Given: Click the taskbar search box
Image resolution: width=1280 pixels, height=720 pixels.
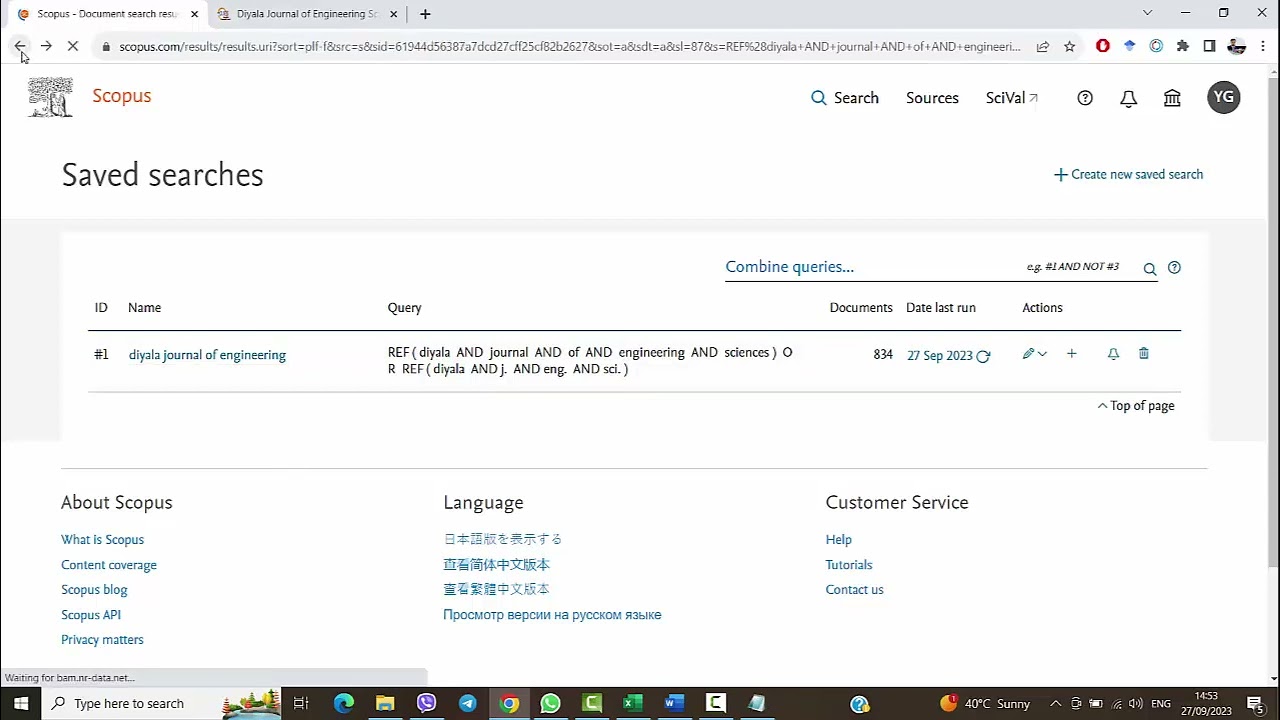Looking at the screenshot, I should (160, 703).
